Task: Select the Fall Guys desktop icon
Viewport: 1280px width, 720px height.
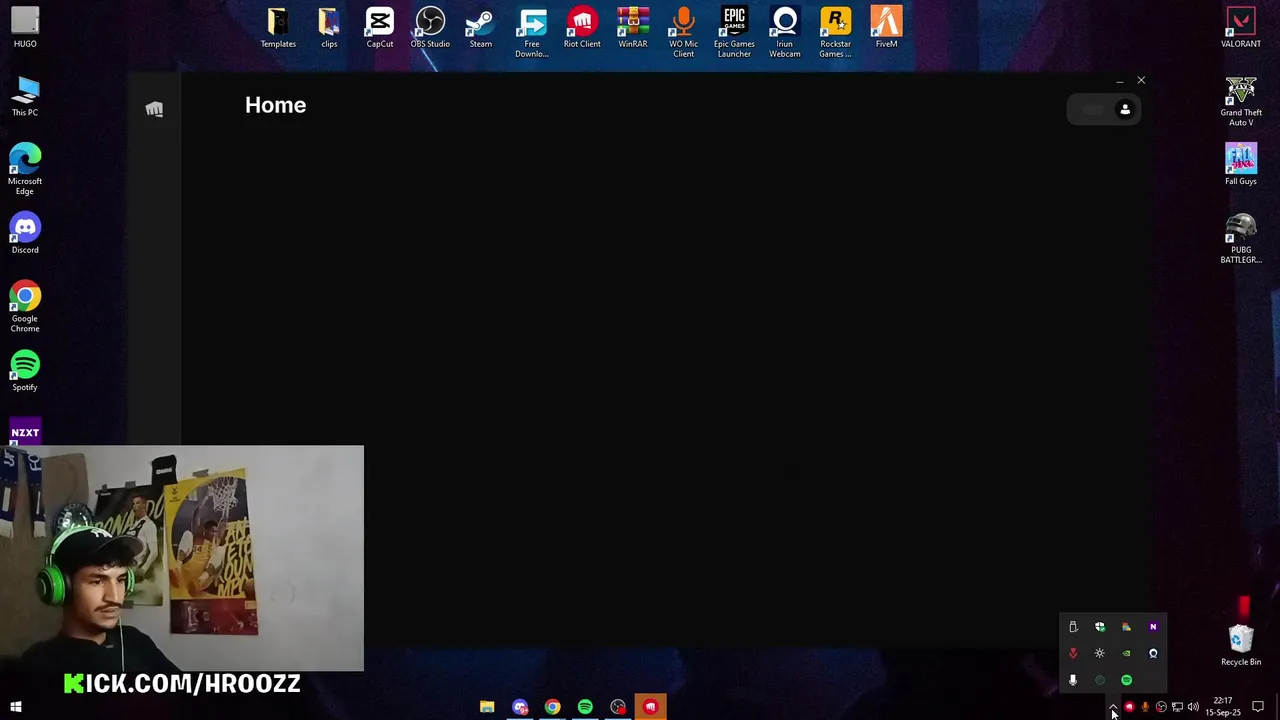Action: point(1241,165)
